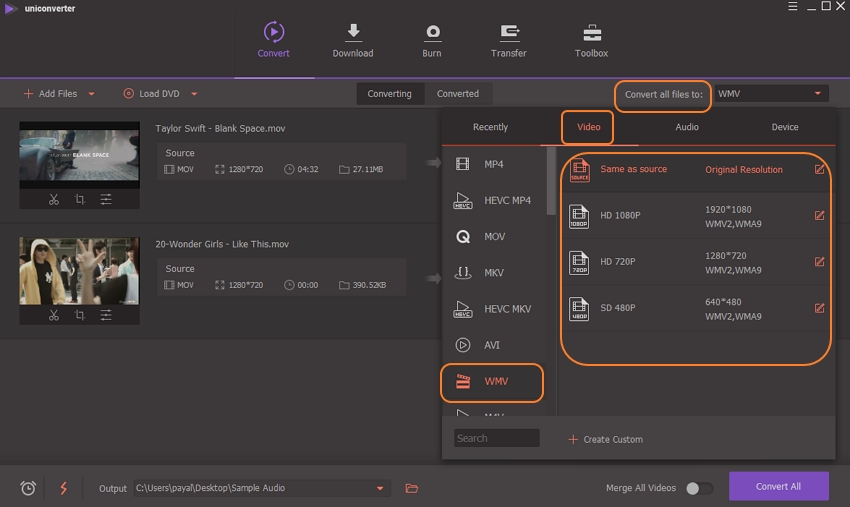Open the Recently tab
The width and height of the screenshot is (850, 507).
[491, 127]
